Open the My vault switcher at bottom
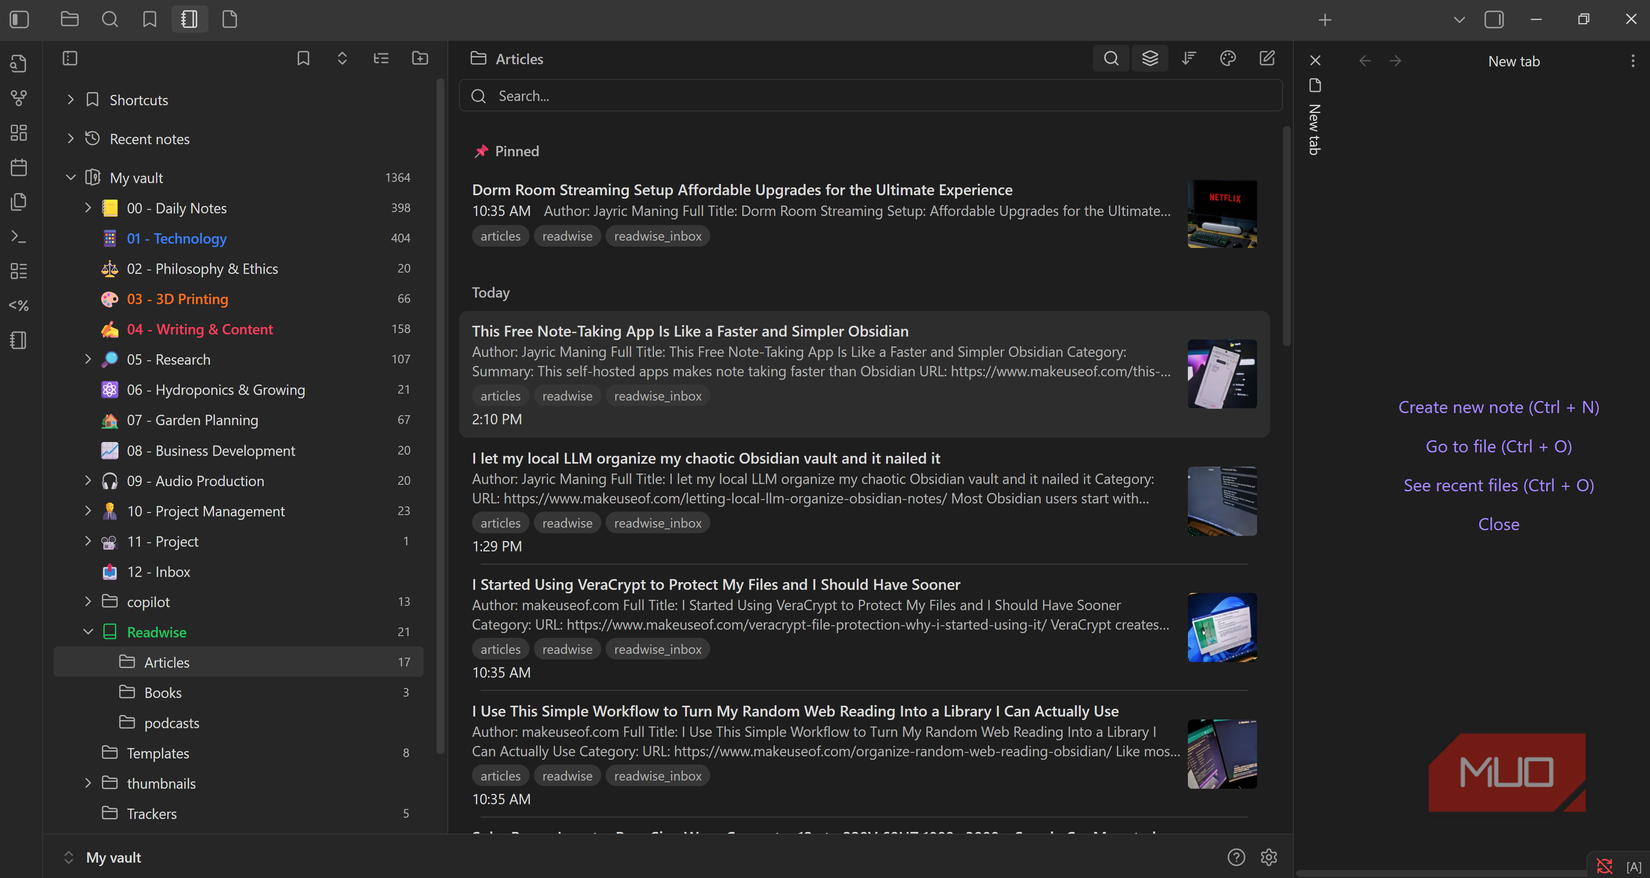 coord(103,857)
